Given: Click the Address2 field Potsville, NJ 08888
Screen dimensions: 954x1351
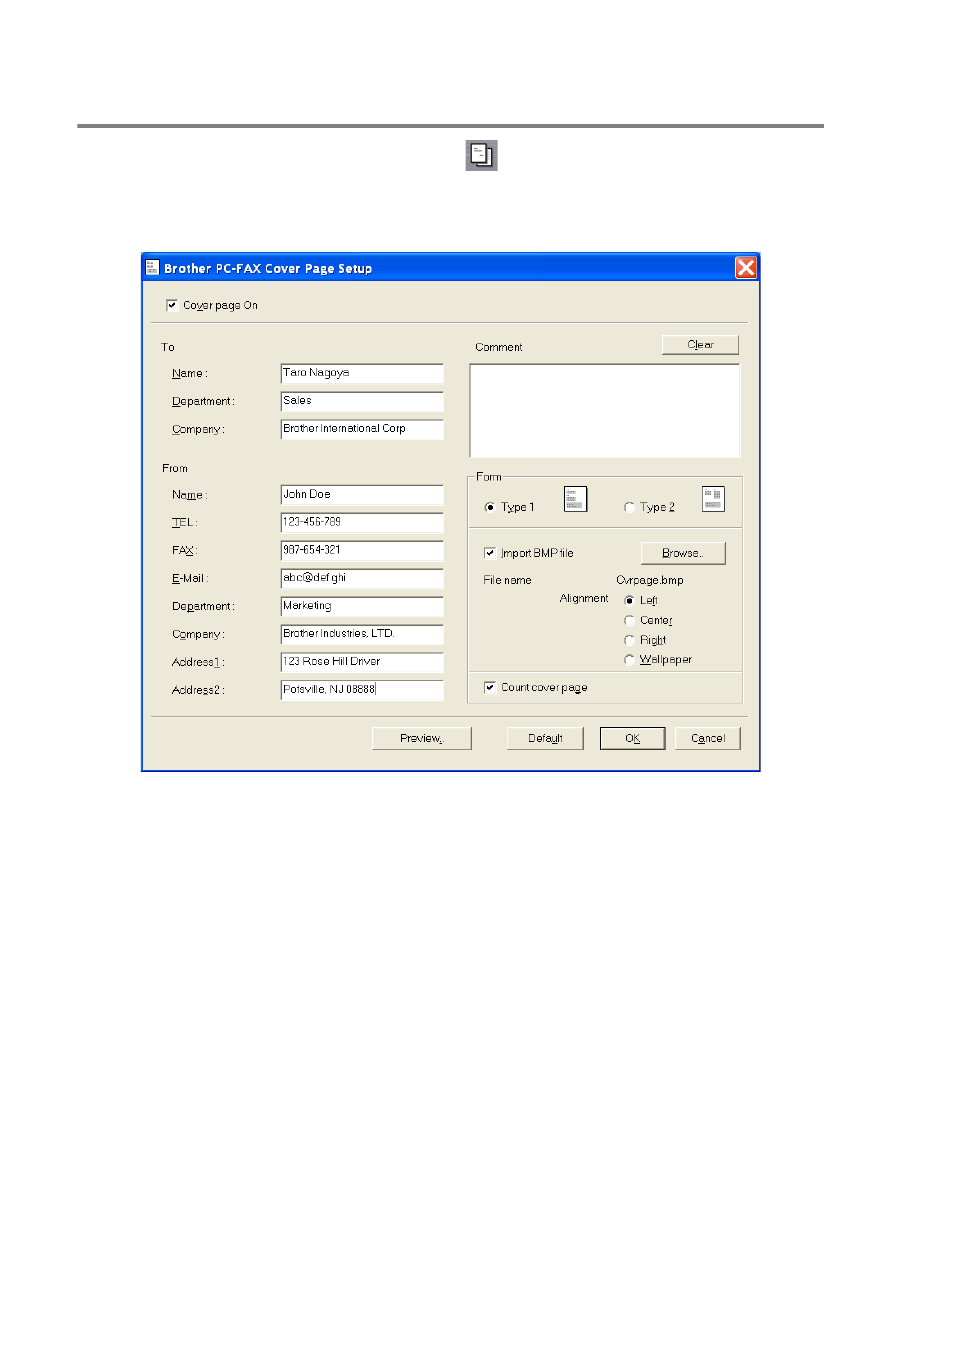Looking at the screenshot, I should point(362,690).
